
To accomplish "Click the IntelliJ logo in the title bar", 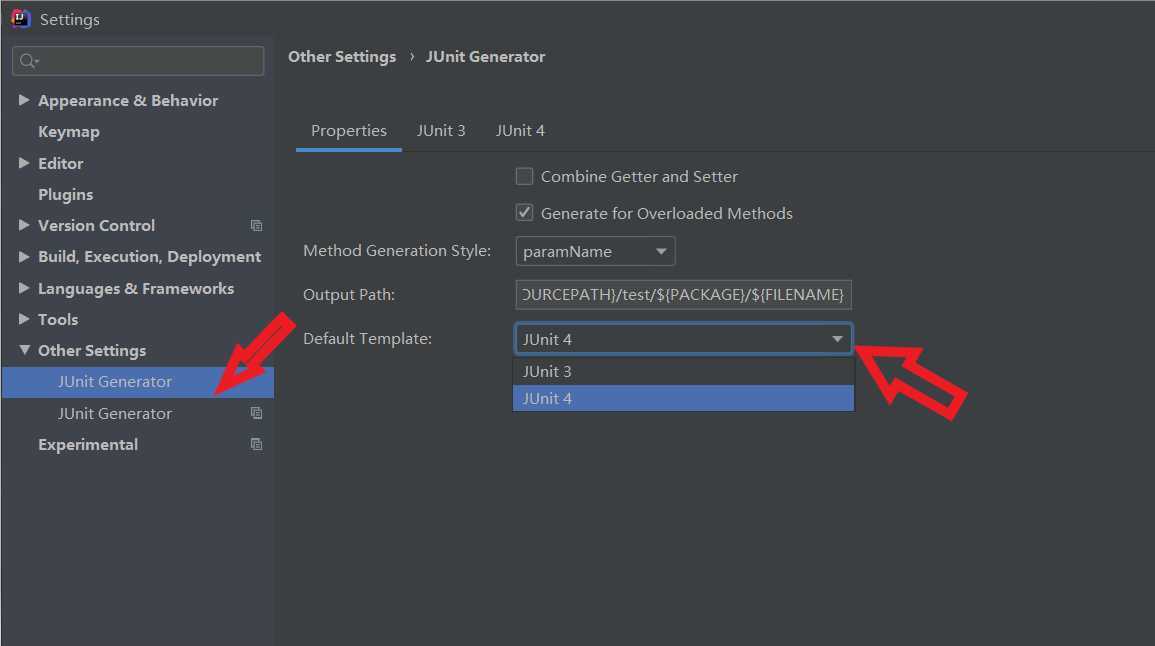I will [x=21, y=18].
